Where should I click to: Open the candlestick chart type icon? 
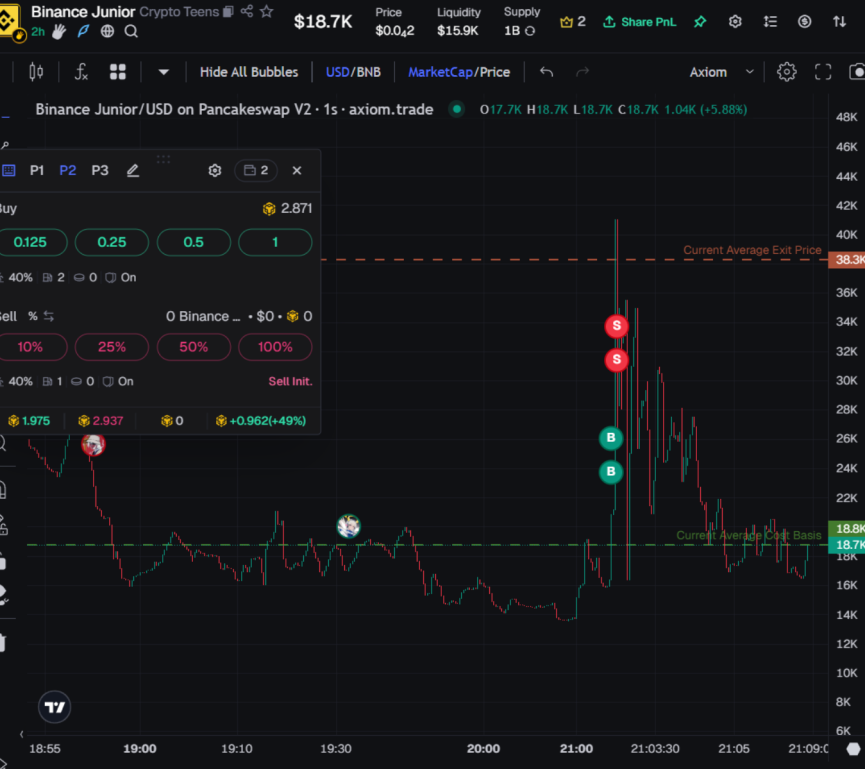(36, 72)
